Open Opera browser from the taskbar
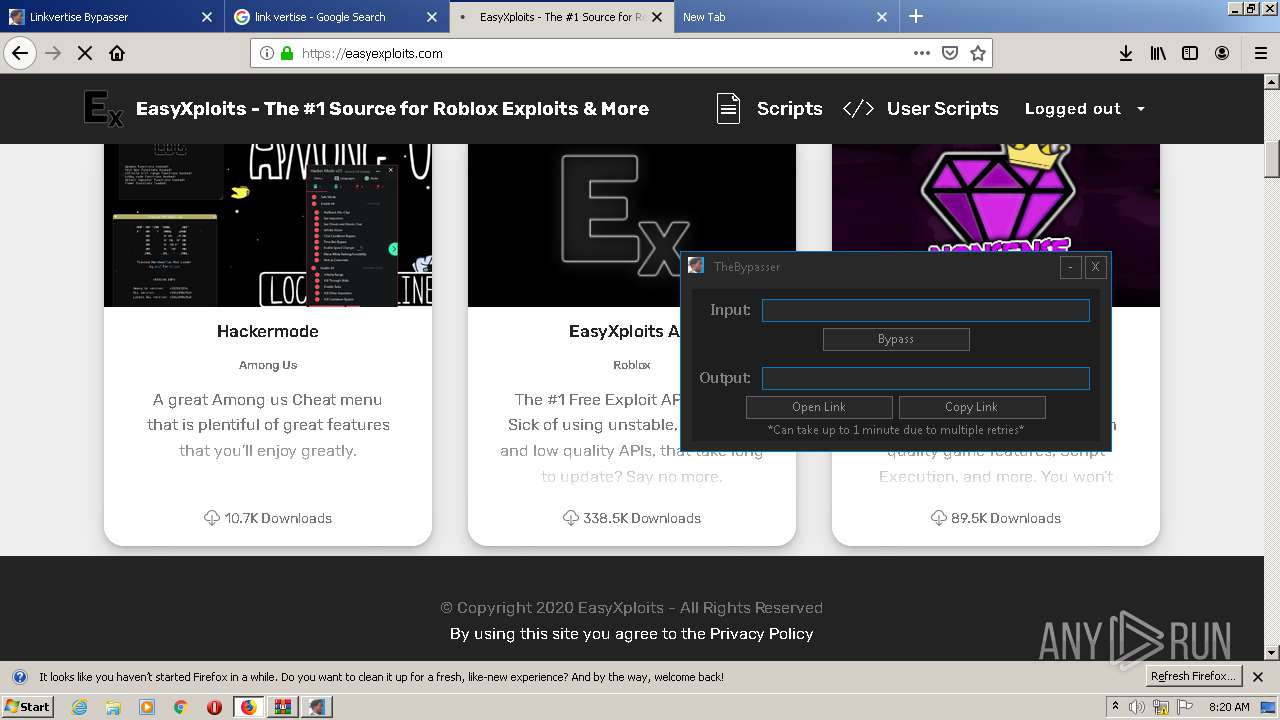Viewport: 1280px width, 720px height. pos(214,707)
